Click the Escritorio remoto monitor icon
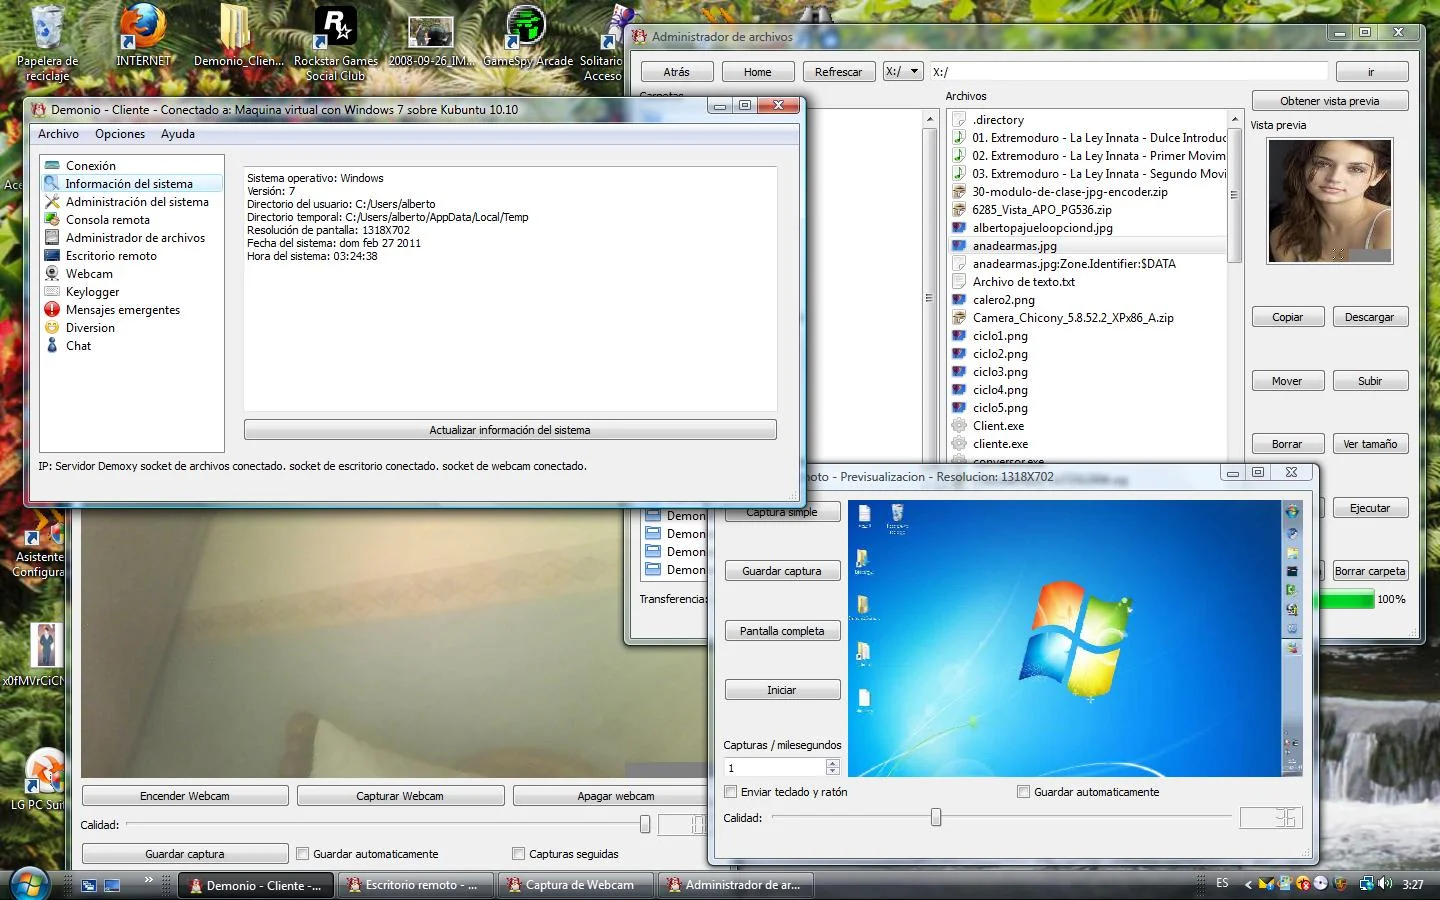Viewport: 1440px width, 900px height. click(52, 256)
